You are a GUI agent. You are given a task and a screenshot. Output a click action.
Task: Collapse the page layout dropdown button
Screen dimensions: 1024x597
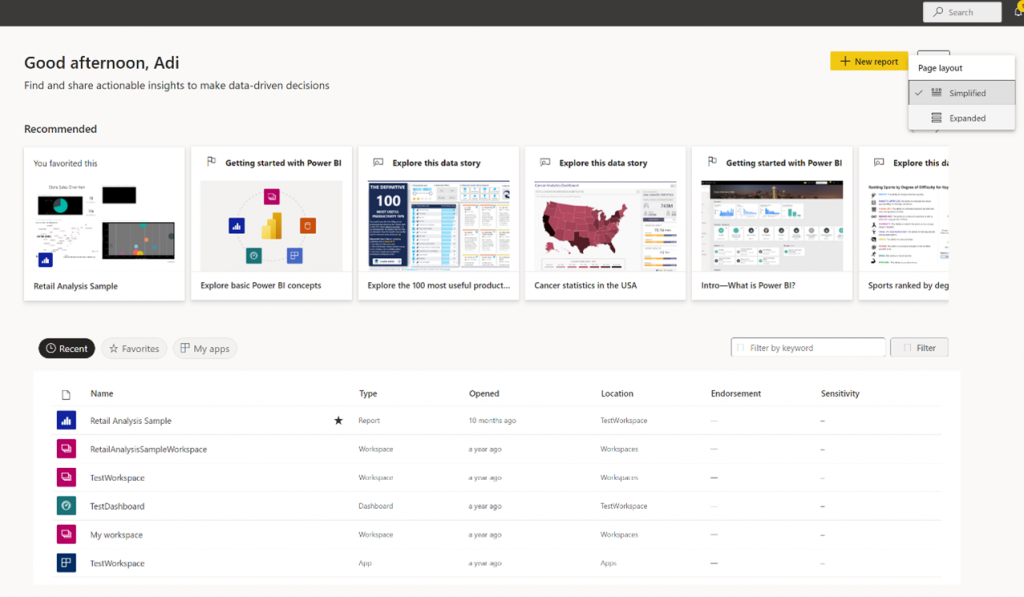(933, 58)
